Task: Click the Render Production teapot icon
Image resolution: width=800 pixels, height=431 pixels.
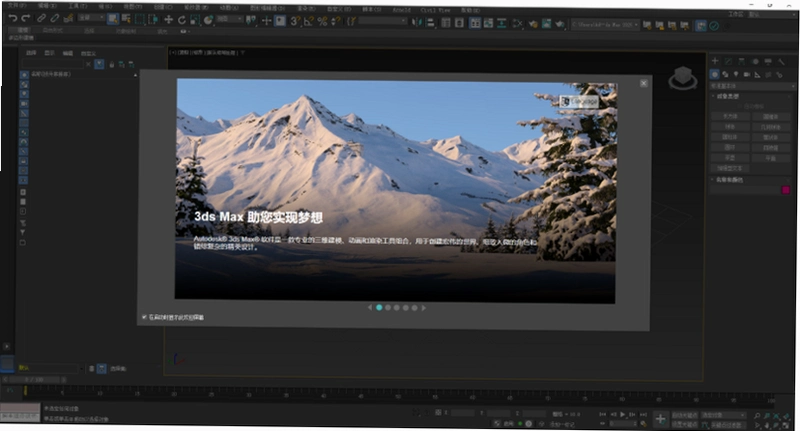Action: 560,24
